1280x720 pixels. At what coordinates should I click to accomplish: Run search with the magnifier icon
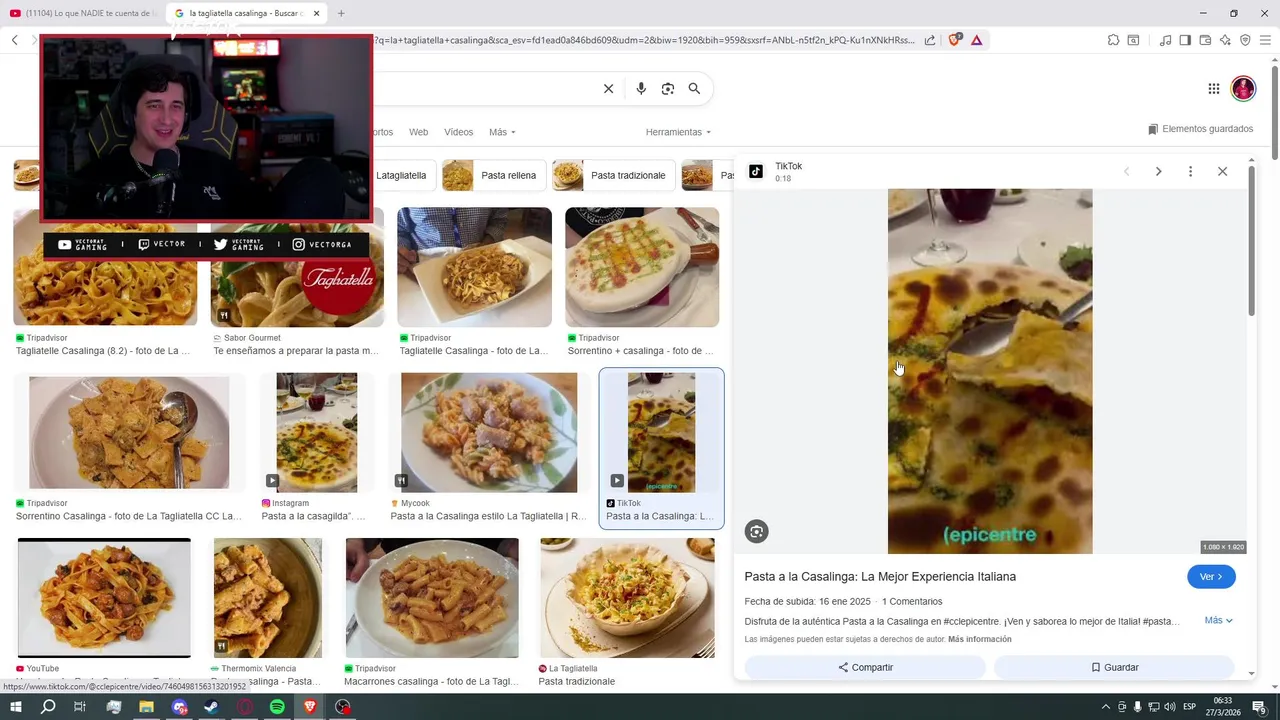click(694, 89)
